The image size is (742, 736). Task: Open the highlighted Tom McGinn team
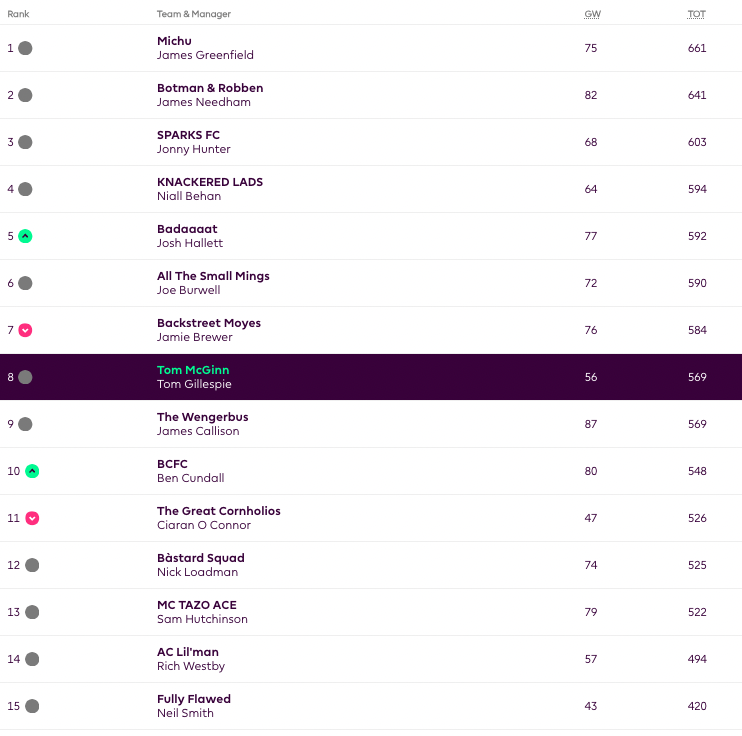click(x=193, y=370)
